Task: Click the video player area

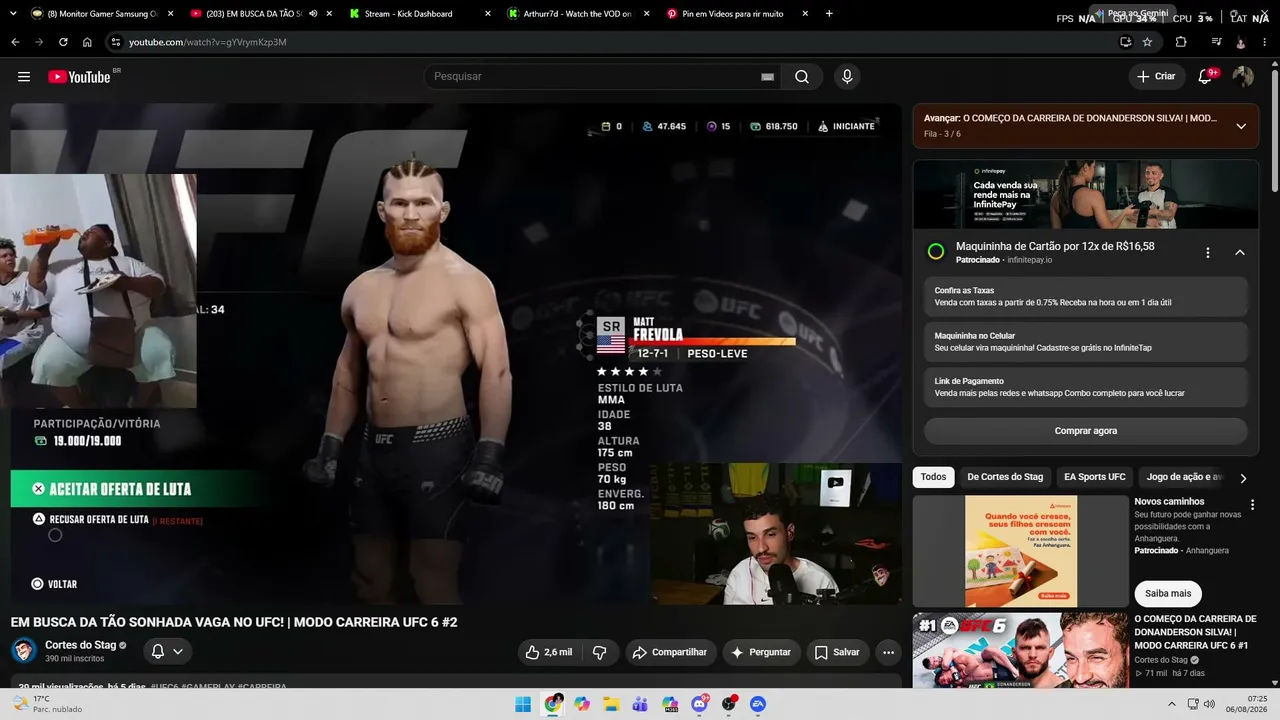Action: click(x=456, y=354)
